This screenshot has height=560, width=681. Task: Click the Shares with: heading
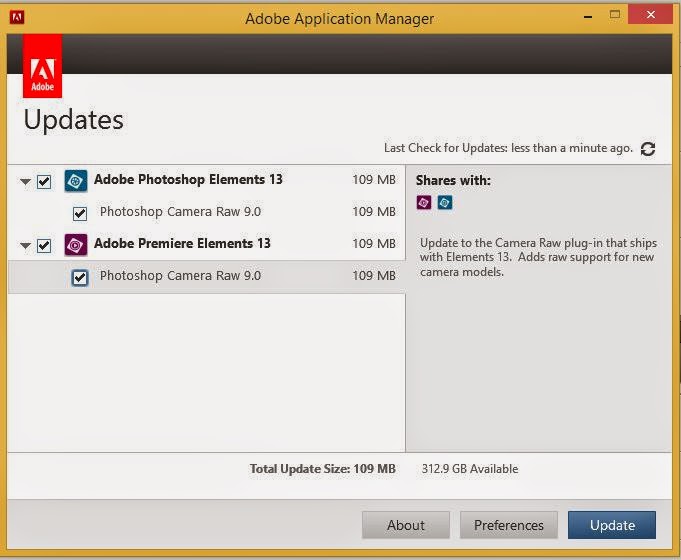point(453,180)
